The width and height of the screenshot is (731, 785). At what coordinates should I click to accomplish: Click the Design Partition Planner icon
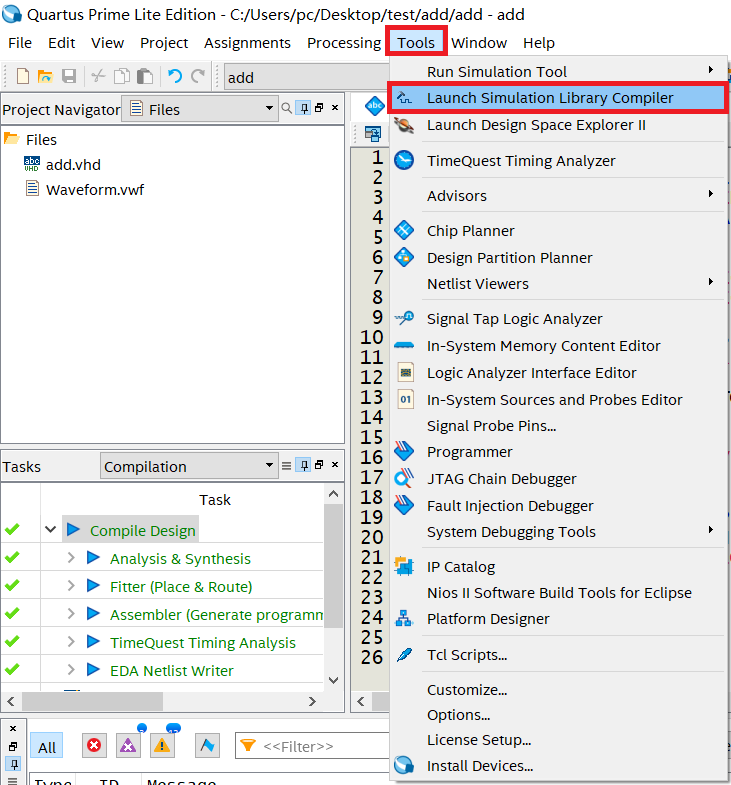tap(404, 257)
